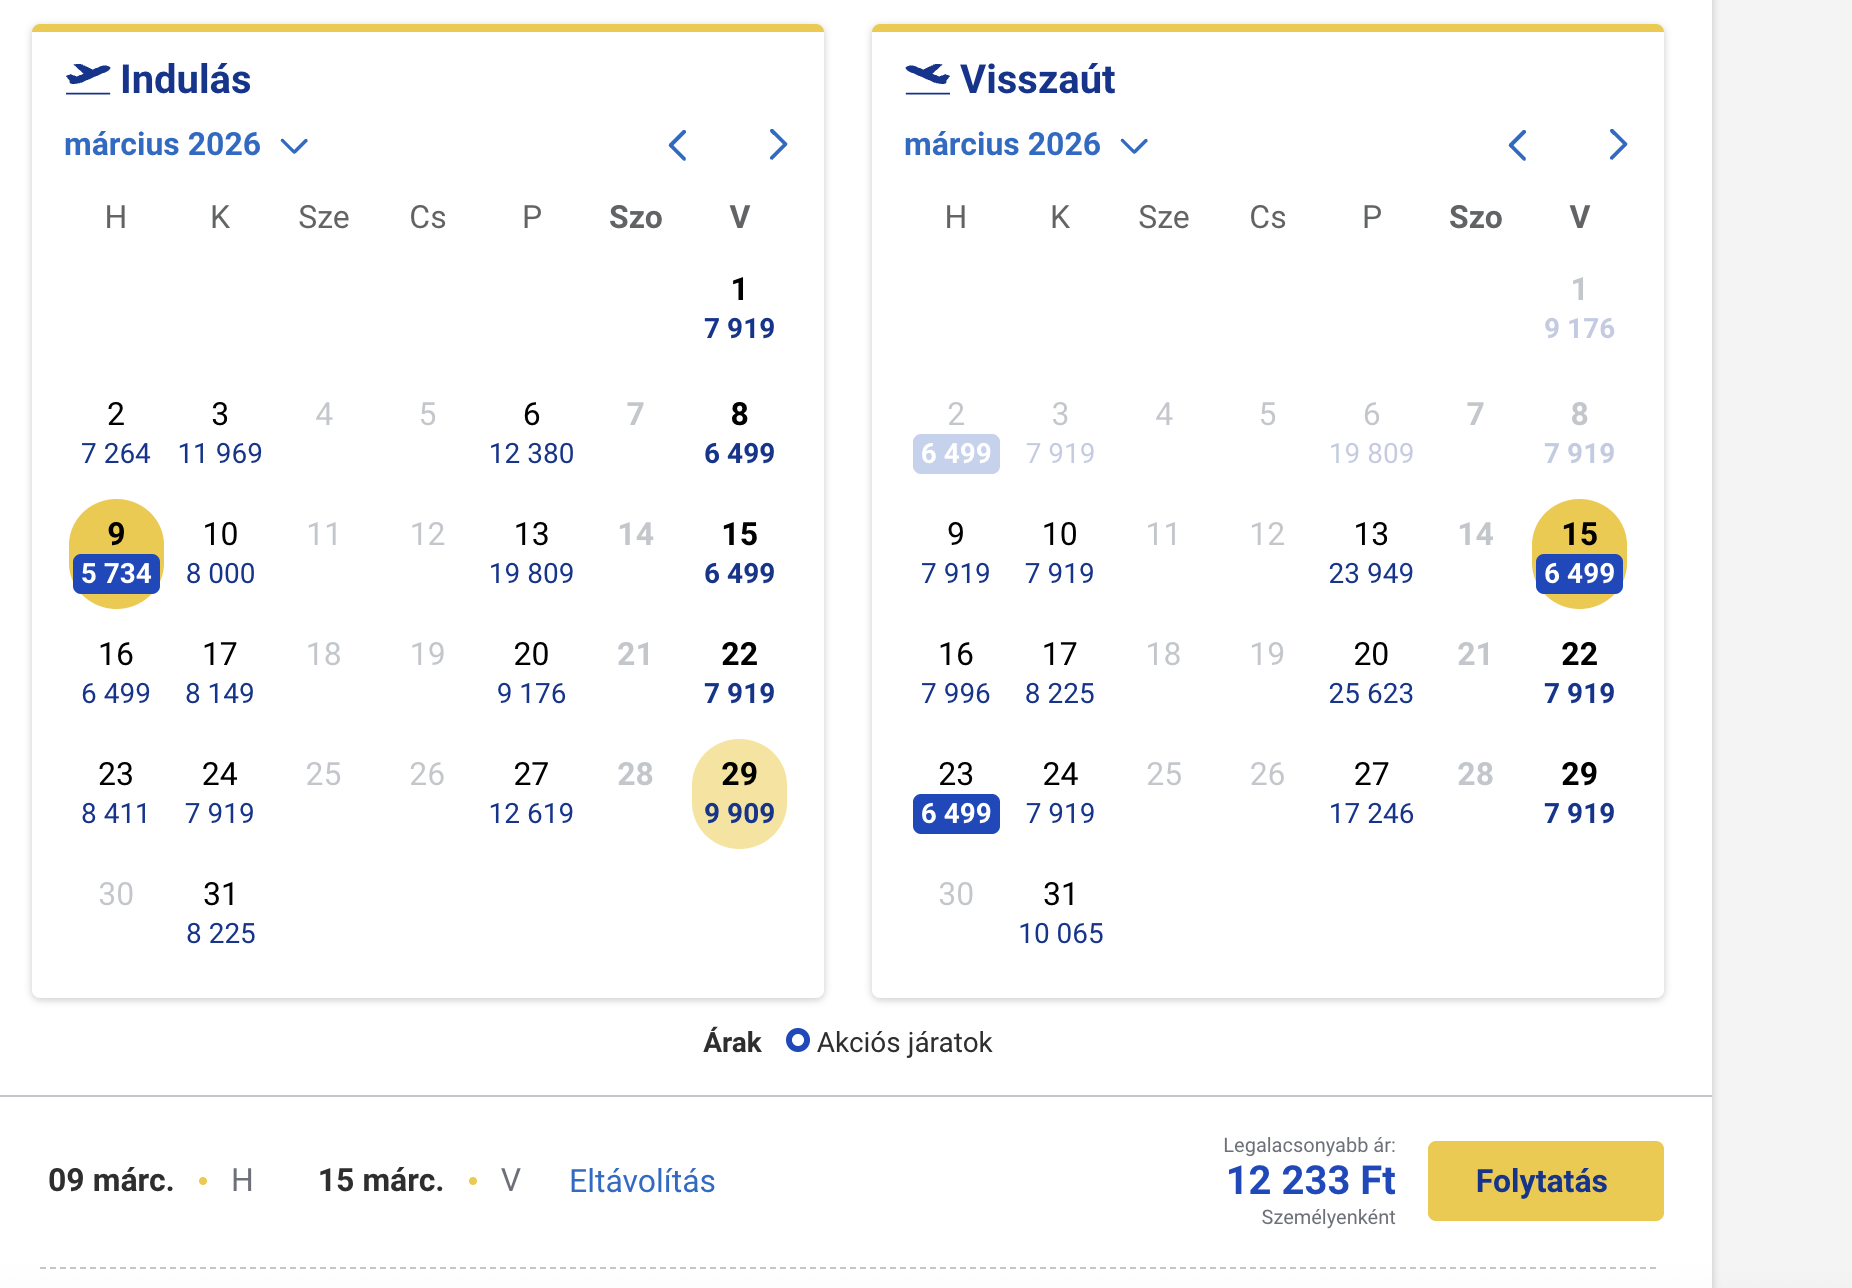
Task: Go to previous month in Visszaút calendar
Action: pos(1518,145)
